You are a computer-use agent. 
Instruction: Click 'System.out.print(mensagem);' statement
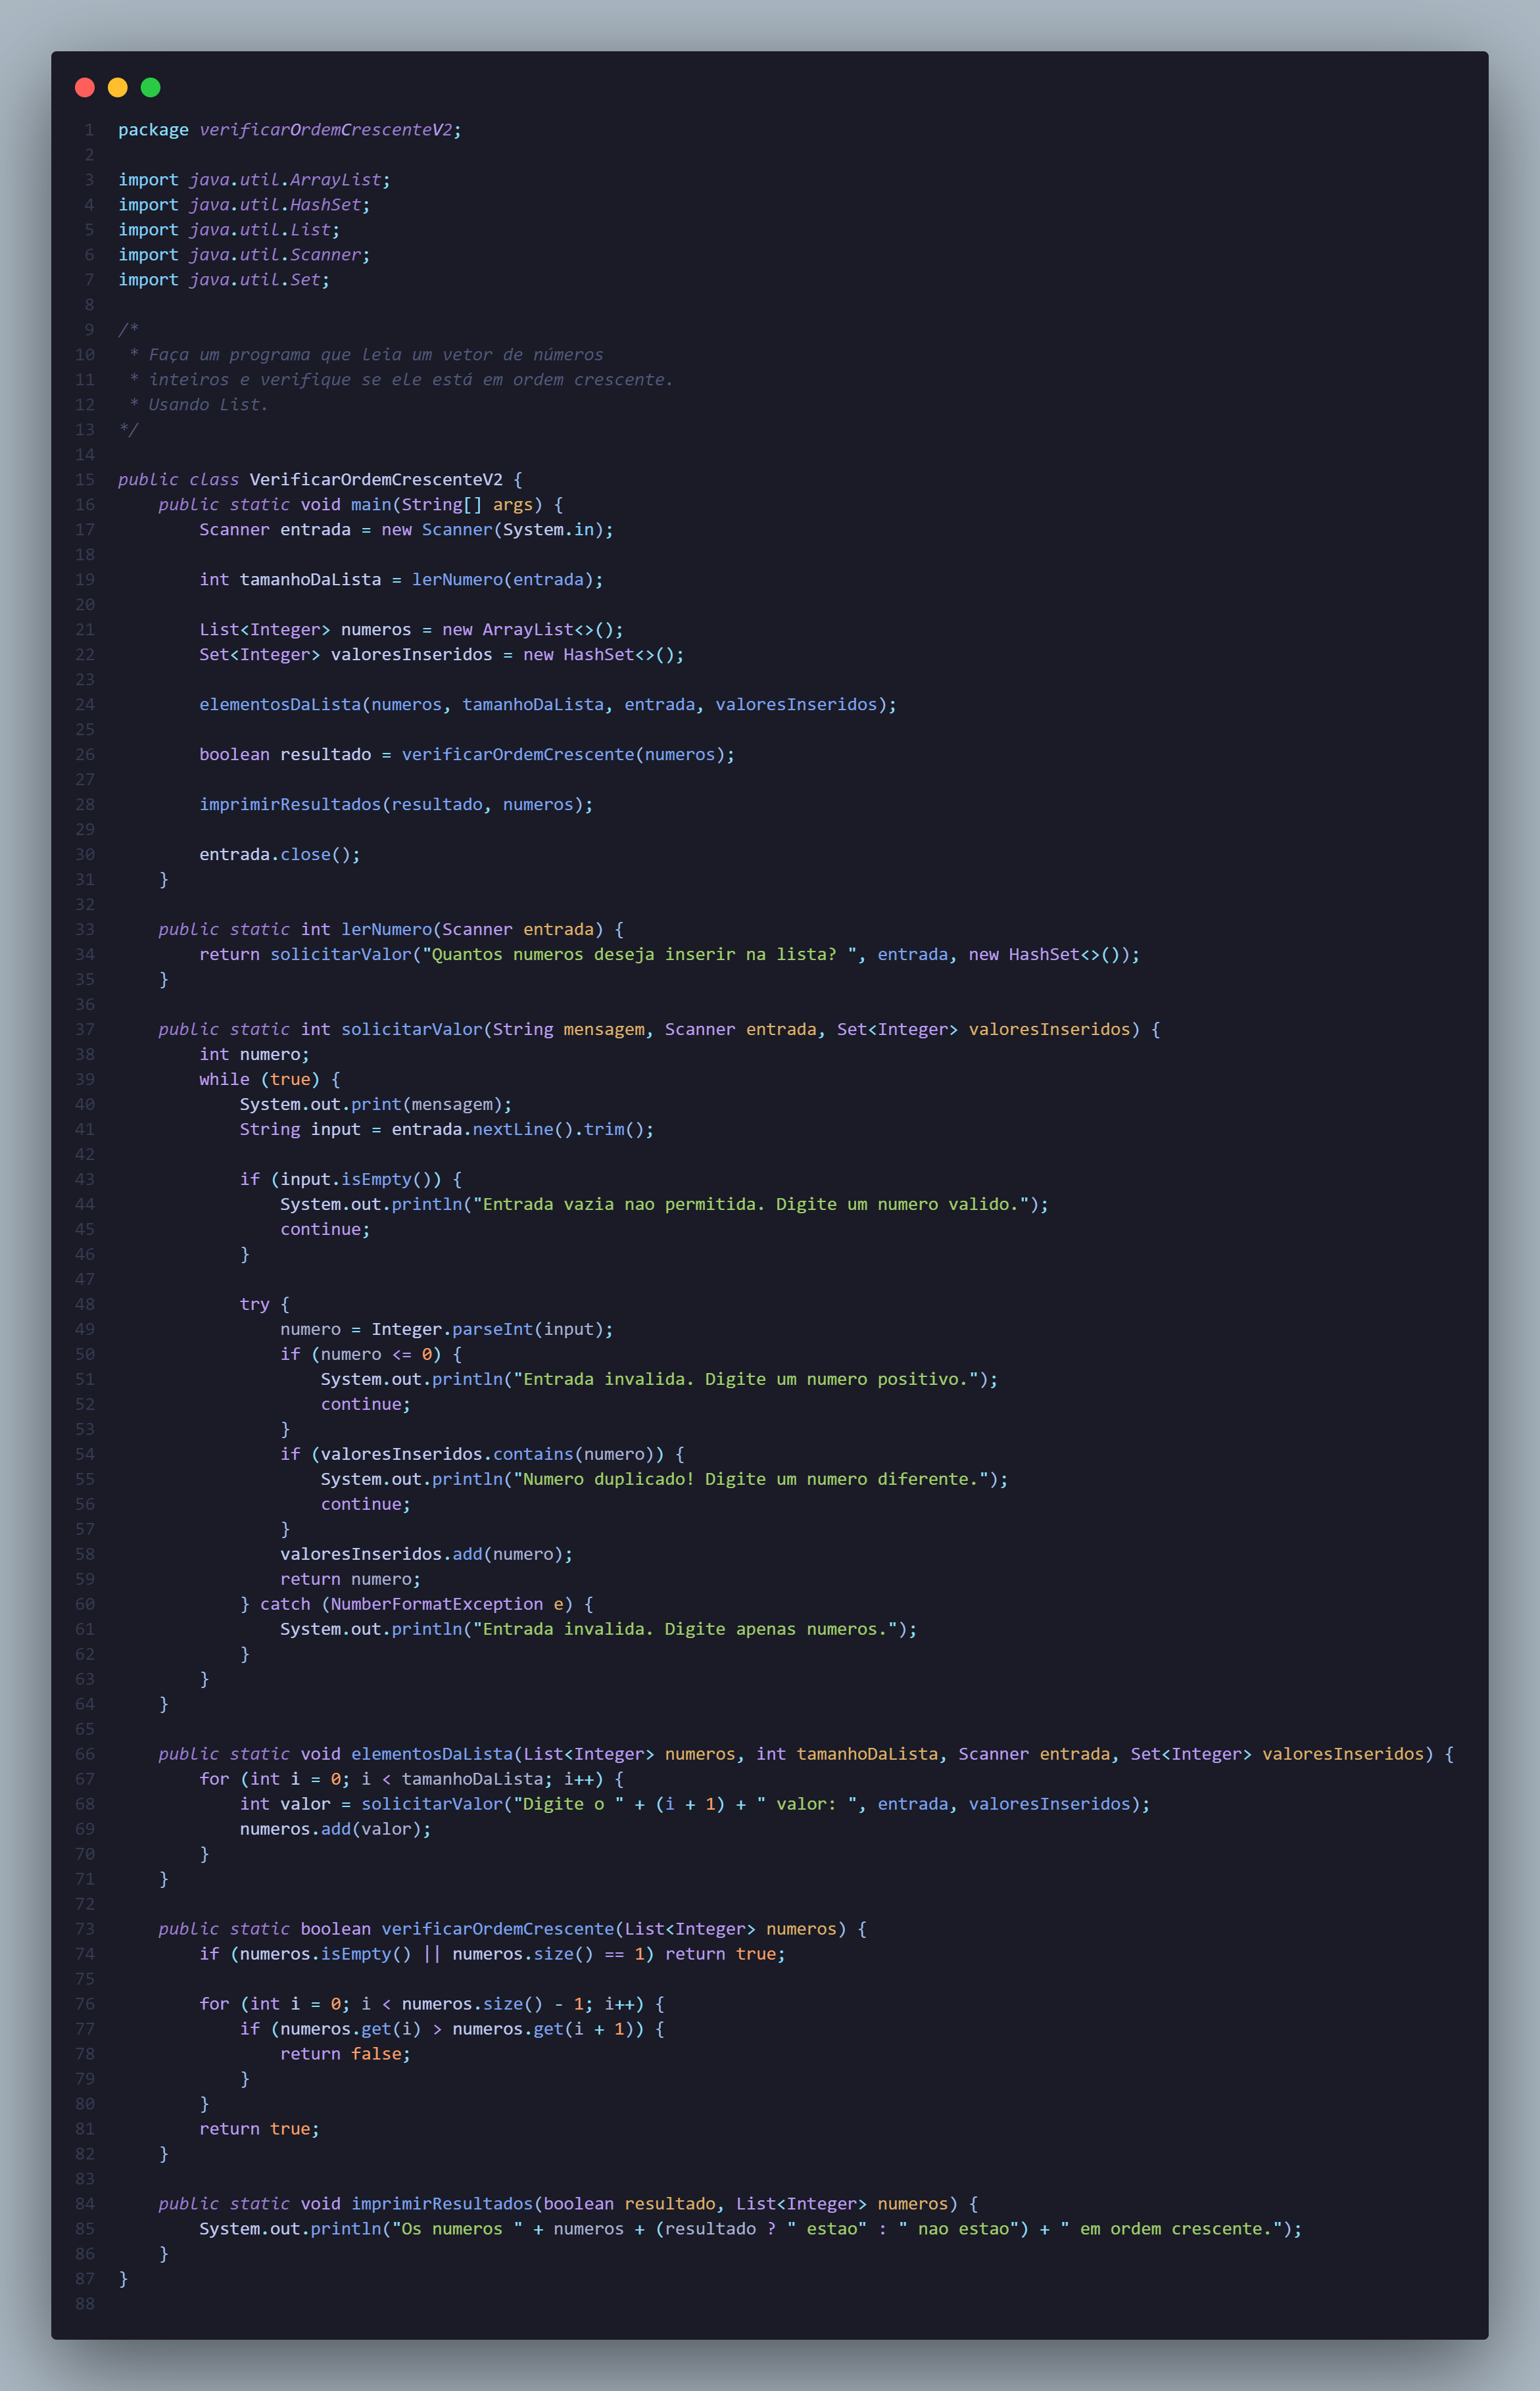point(376,1105)
